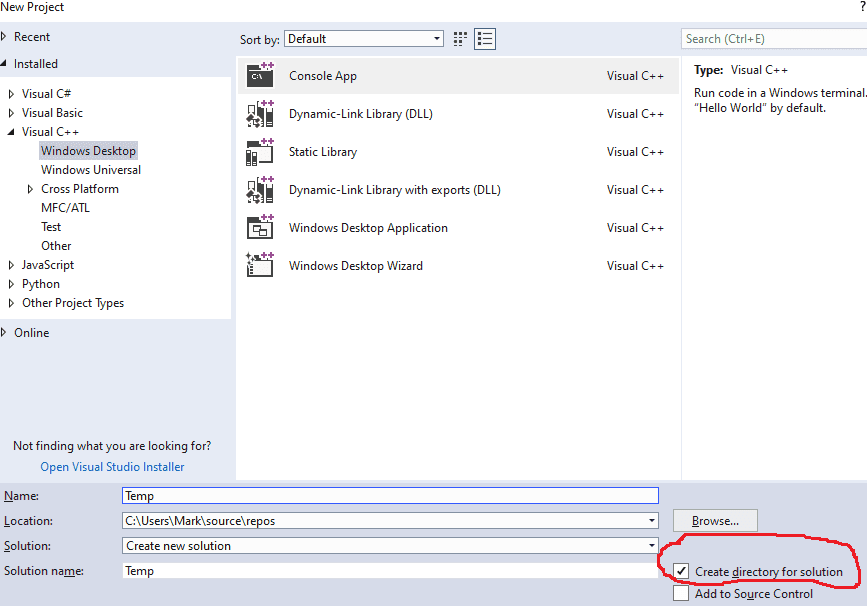Click the Search (Ctrl+E) box
Screen dimensions: 867x606
coord(774,39)
